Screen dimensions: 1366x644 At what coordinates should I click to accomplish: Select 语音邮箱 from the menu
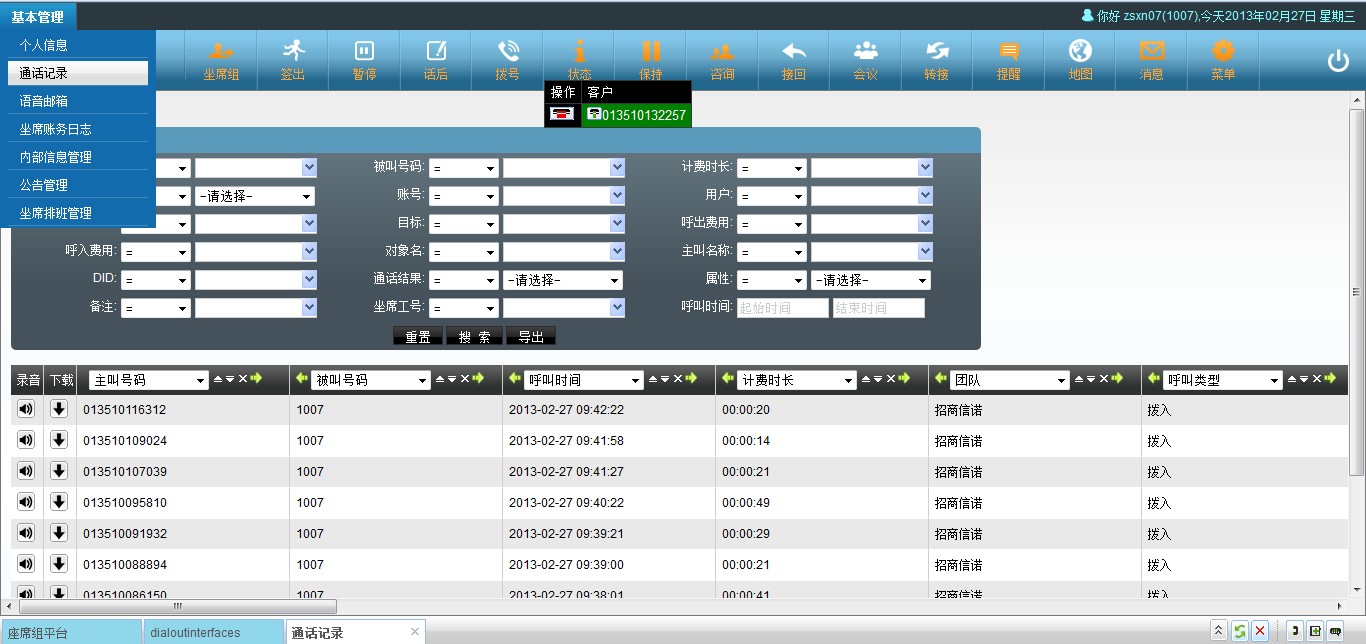(44, 101)
